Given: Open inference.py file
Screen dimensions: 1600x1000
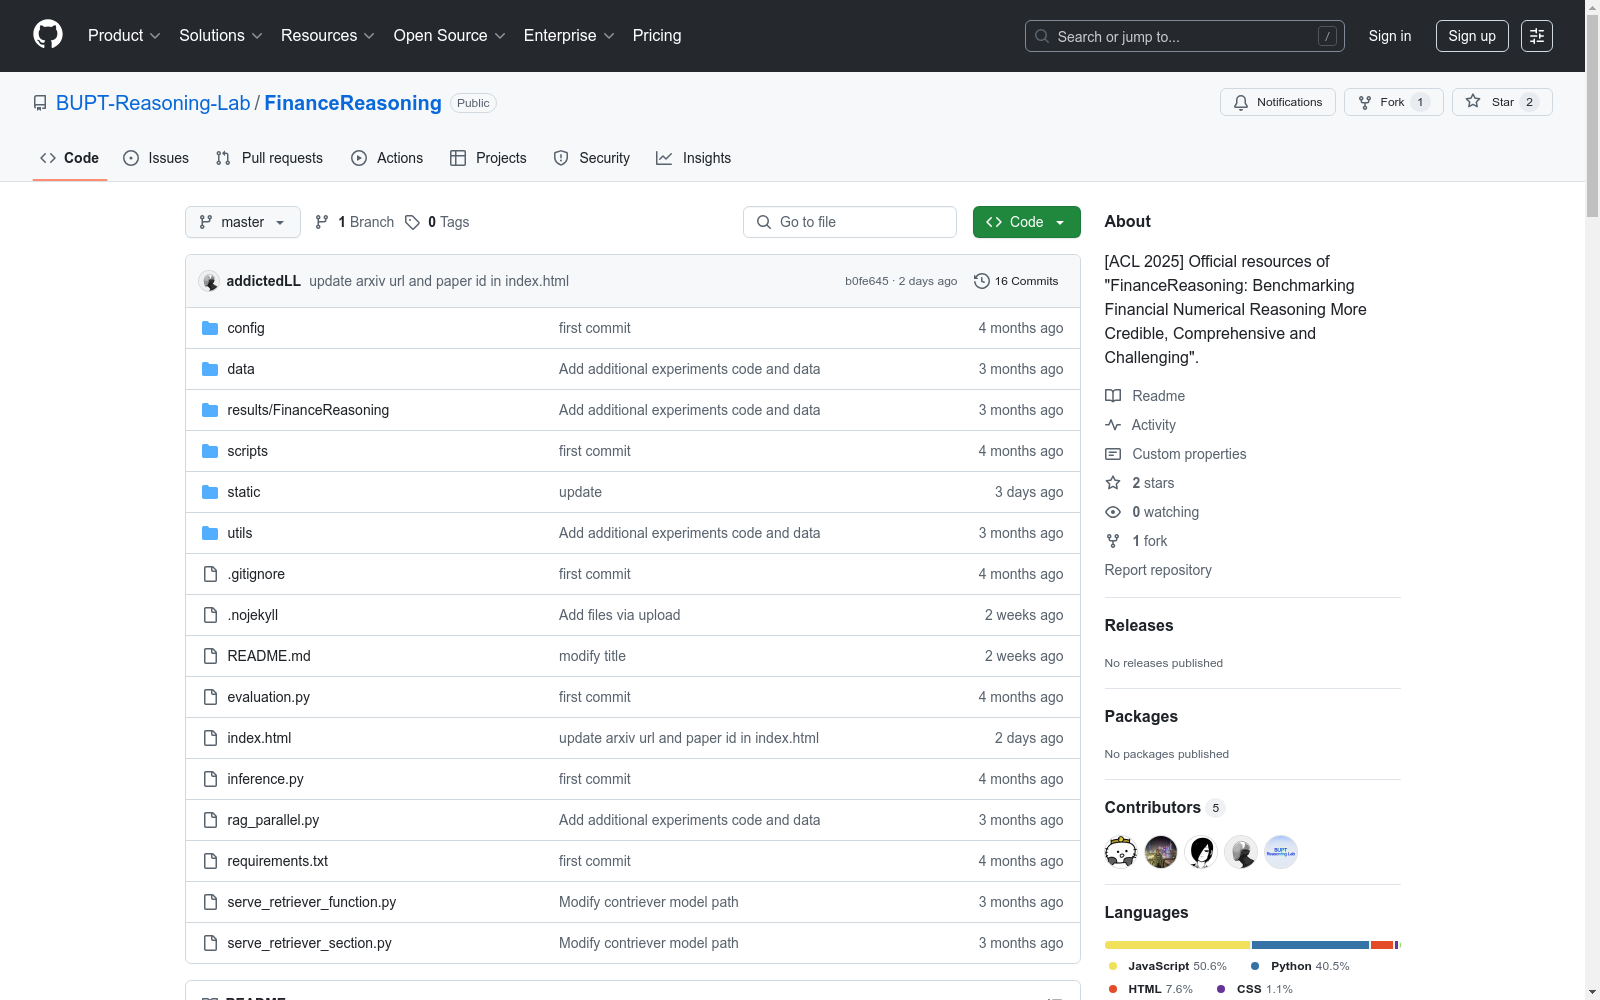Looking at the screenshot, I should click(265, 779).
